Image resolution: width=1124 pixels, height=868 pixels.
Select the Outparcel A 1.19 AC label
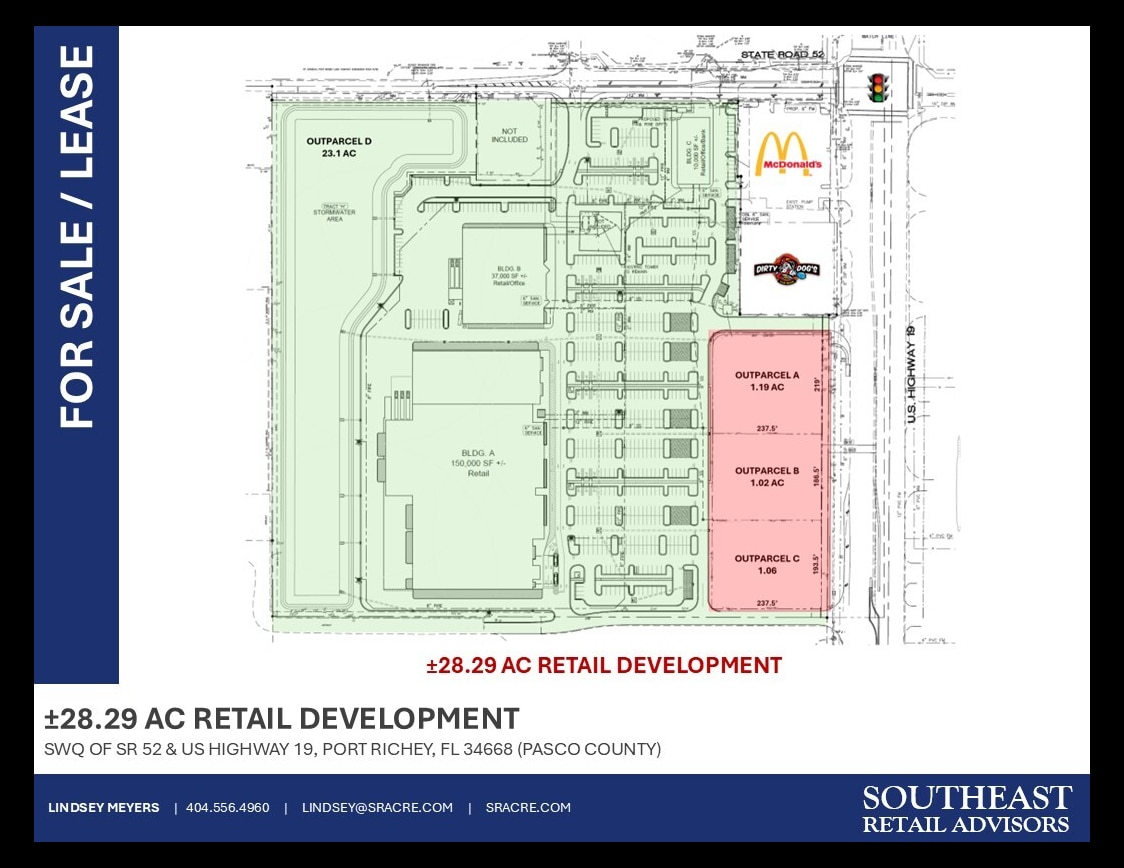point(767,381)
